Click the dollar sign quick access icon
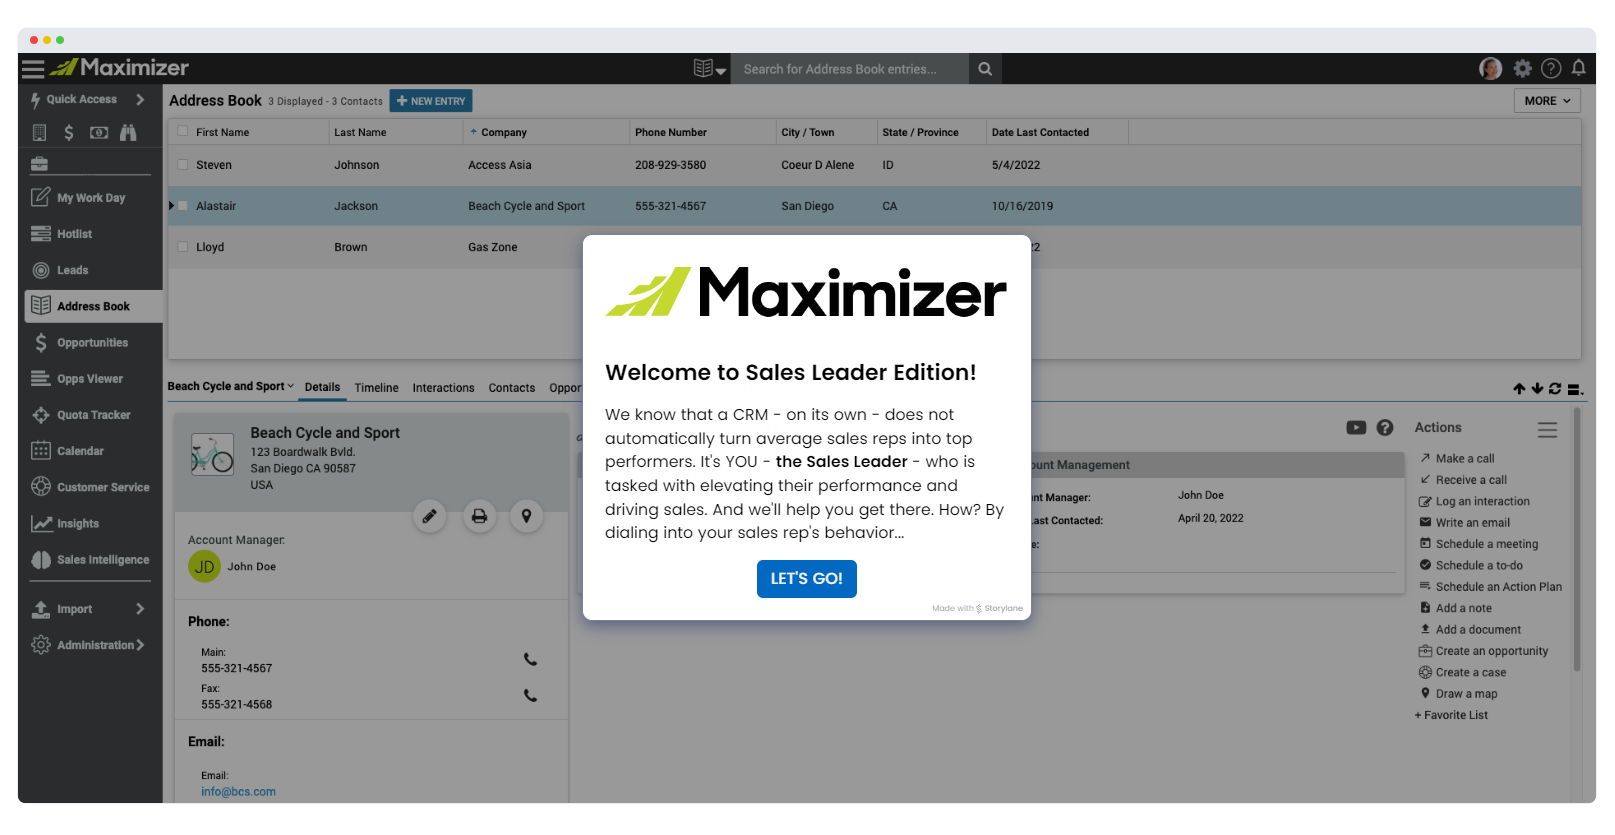This screenshot has width=1615, height=835. tap(69, 132)
